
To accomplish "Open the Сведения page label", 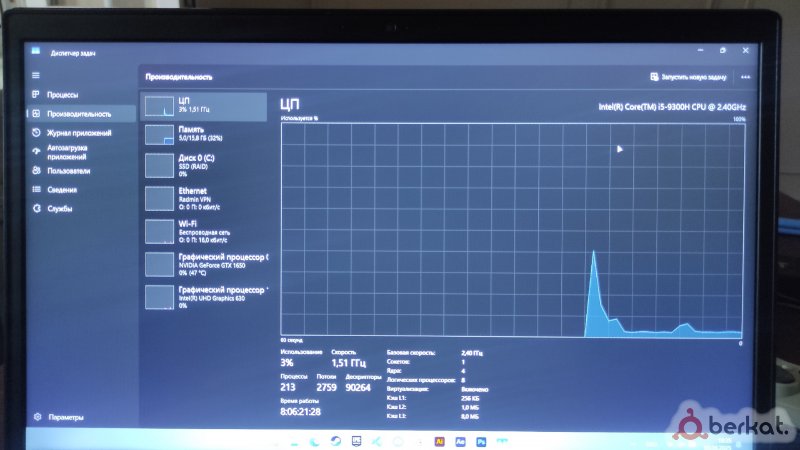I will (x=62, y=190).
